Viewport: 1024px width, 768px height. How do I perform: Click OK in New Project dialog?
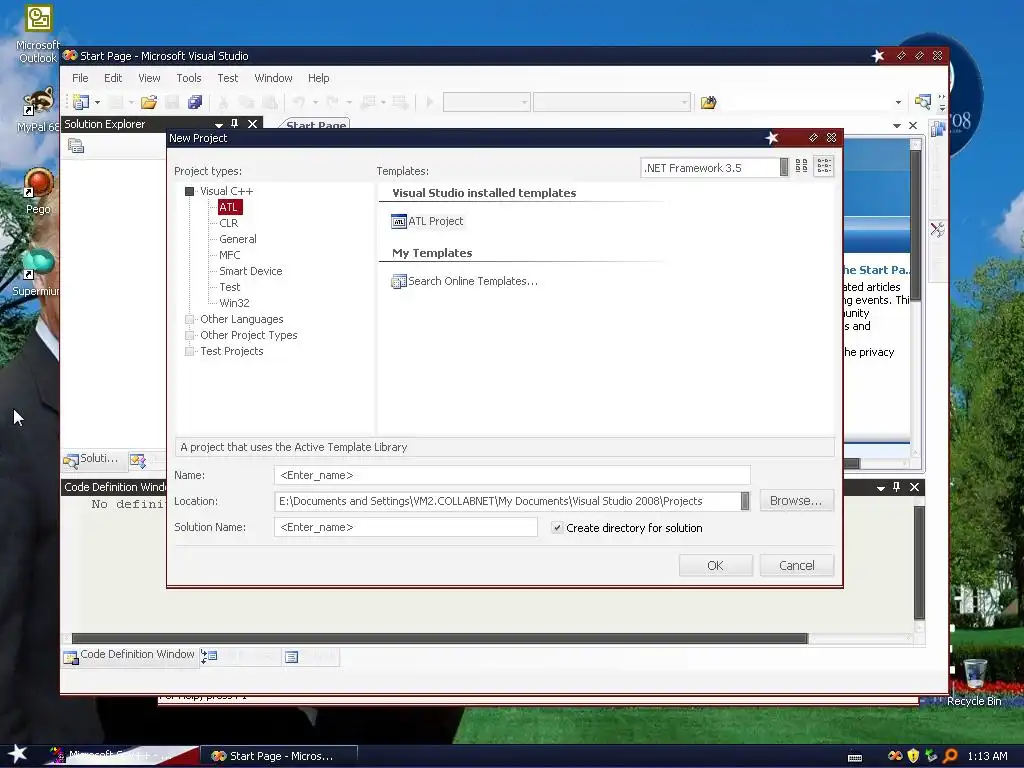[715, 566]
